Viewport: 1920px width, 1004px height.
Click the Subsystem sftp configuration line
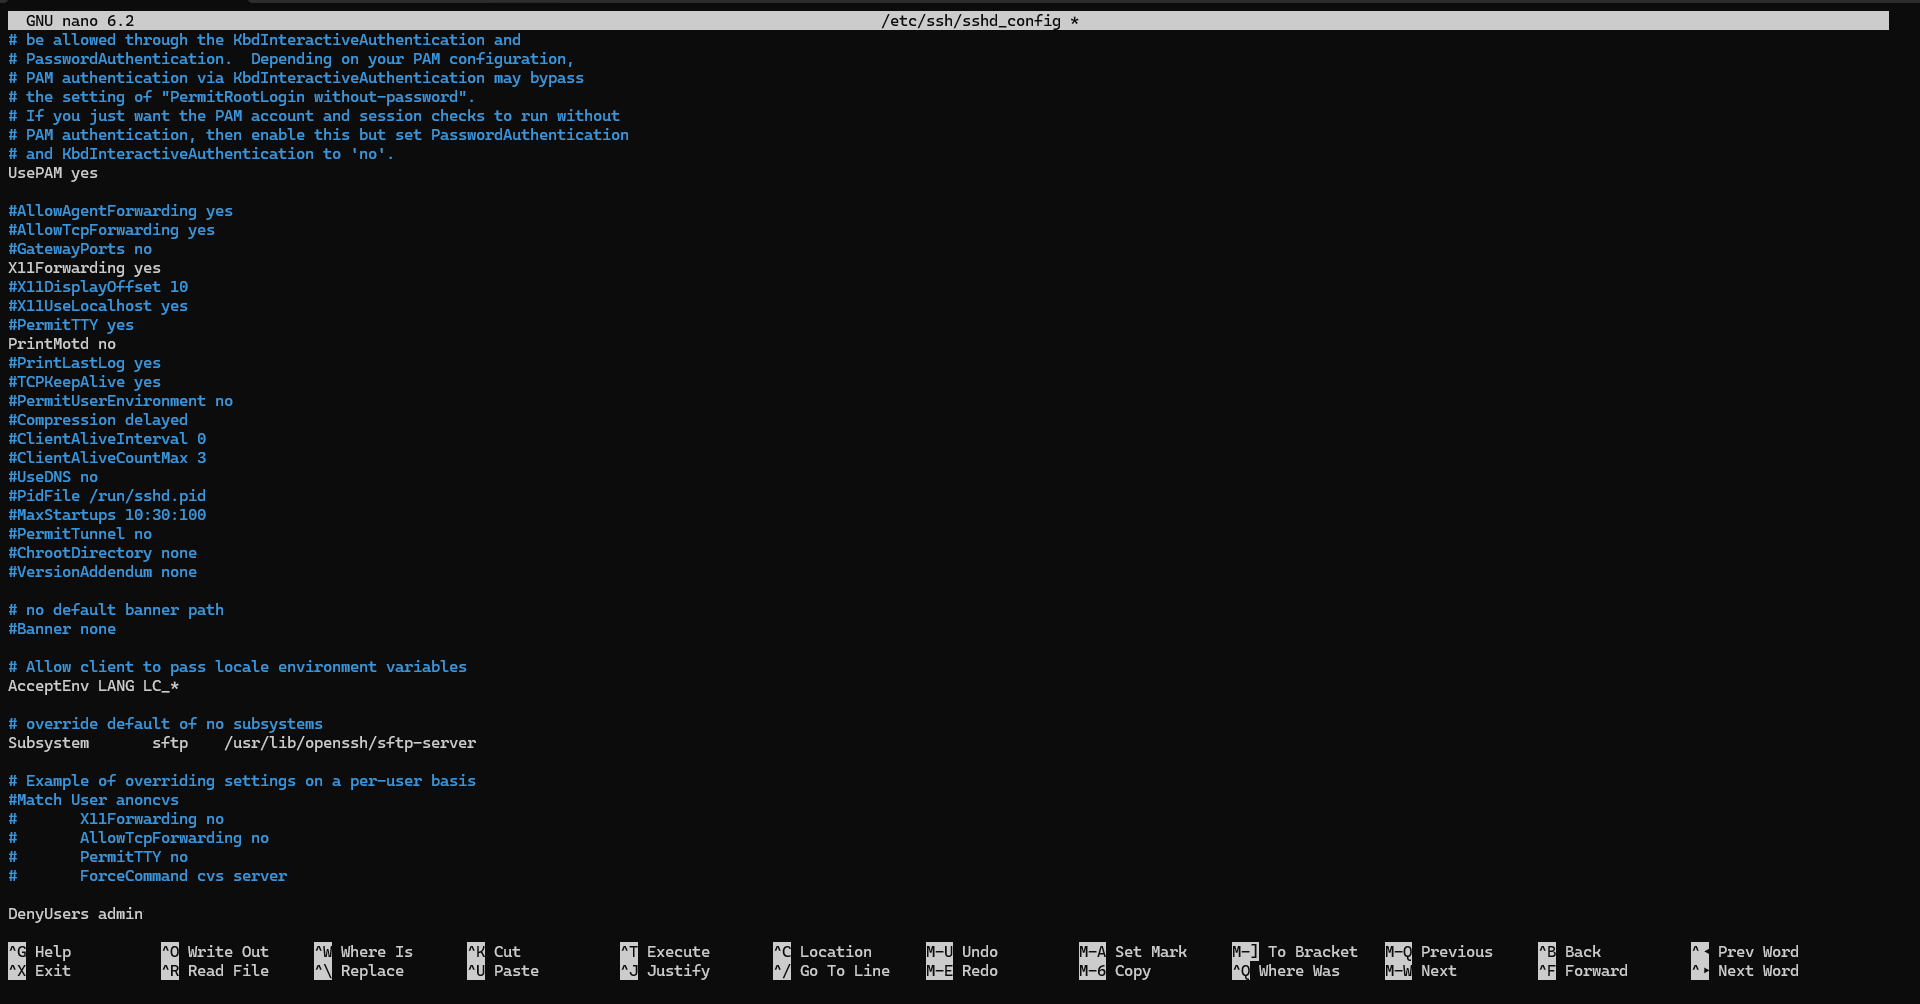click(x=242, y=743)
